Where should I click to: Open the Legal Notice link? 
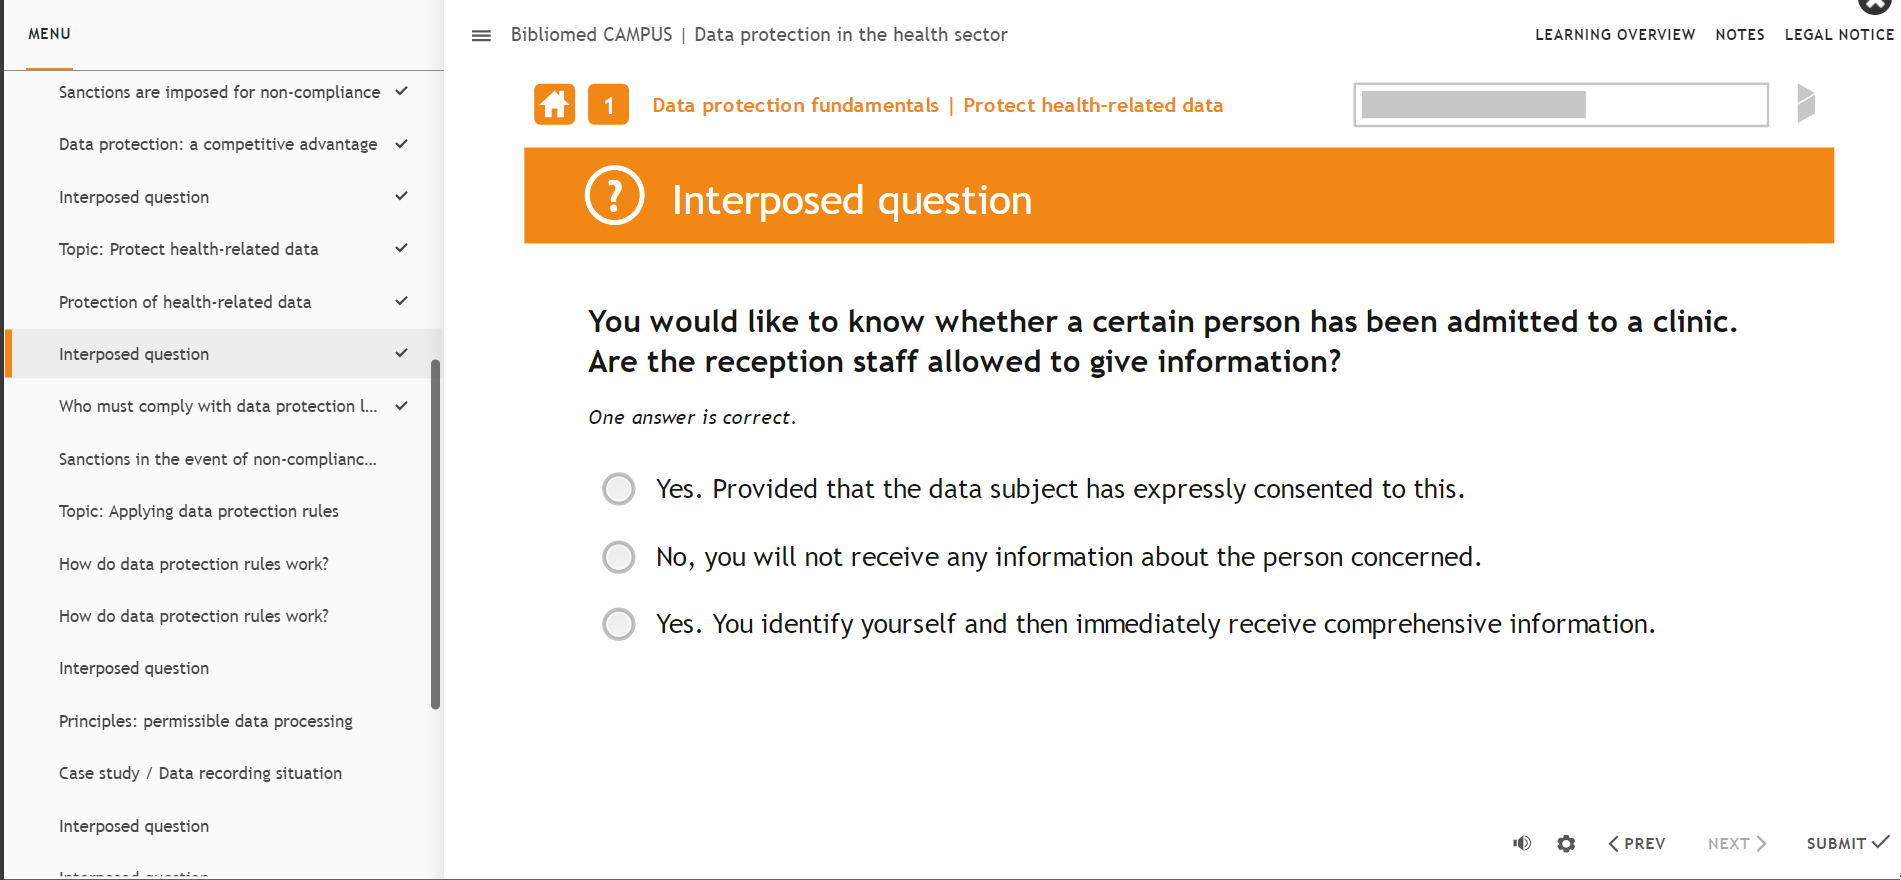click(1839, 35)
